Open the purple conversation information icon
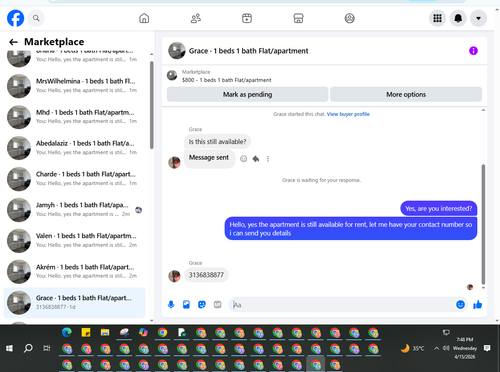The width and height of the screenshot is (500, 372). (473, 51)
